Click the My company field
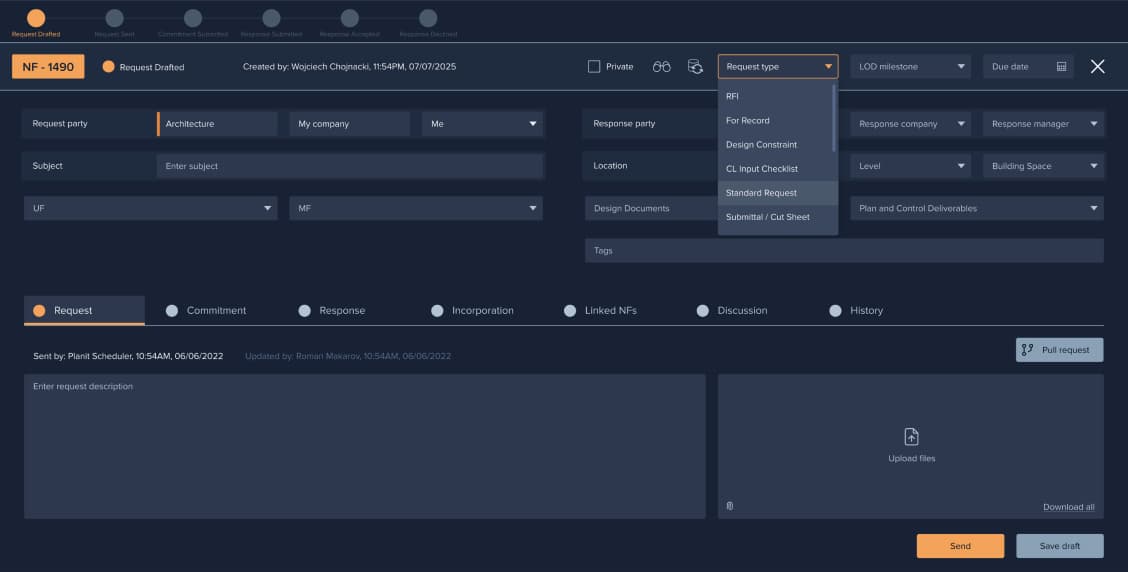Image resolution: width=1128 pixels, height=572 pixels. [x=350, y=124]
